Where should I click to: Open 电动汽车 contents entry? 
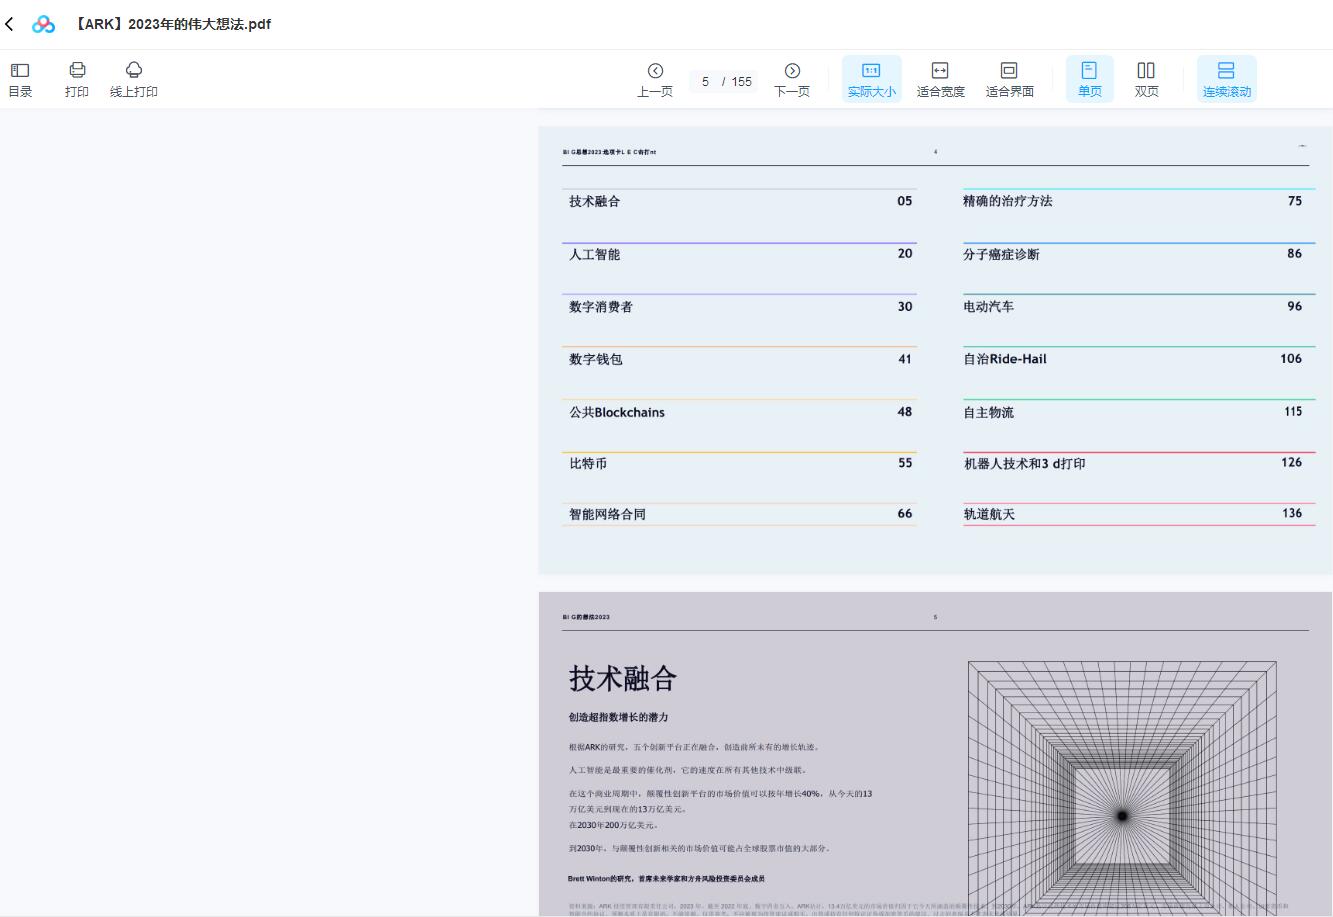[x=988, y=307]
